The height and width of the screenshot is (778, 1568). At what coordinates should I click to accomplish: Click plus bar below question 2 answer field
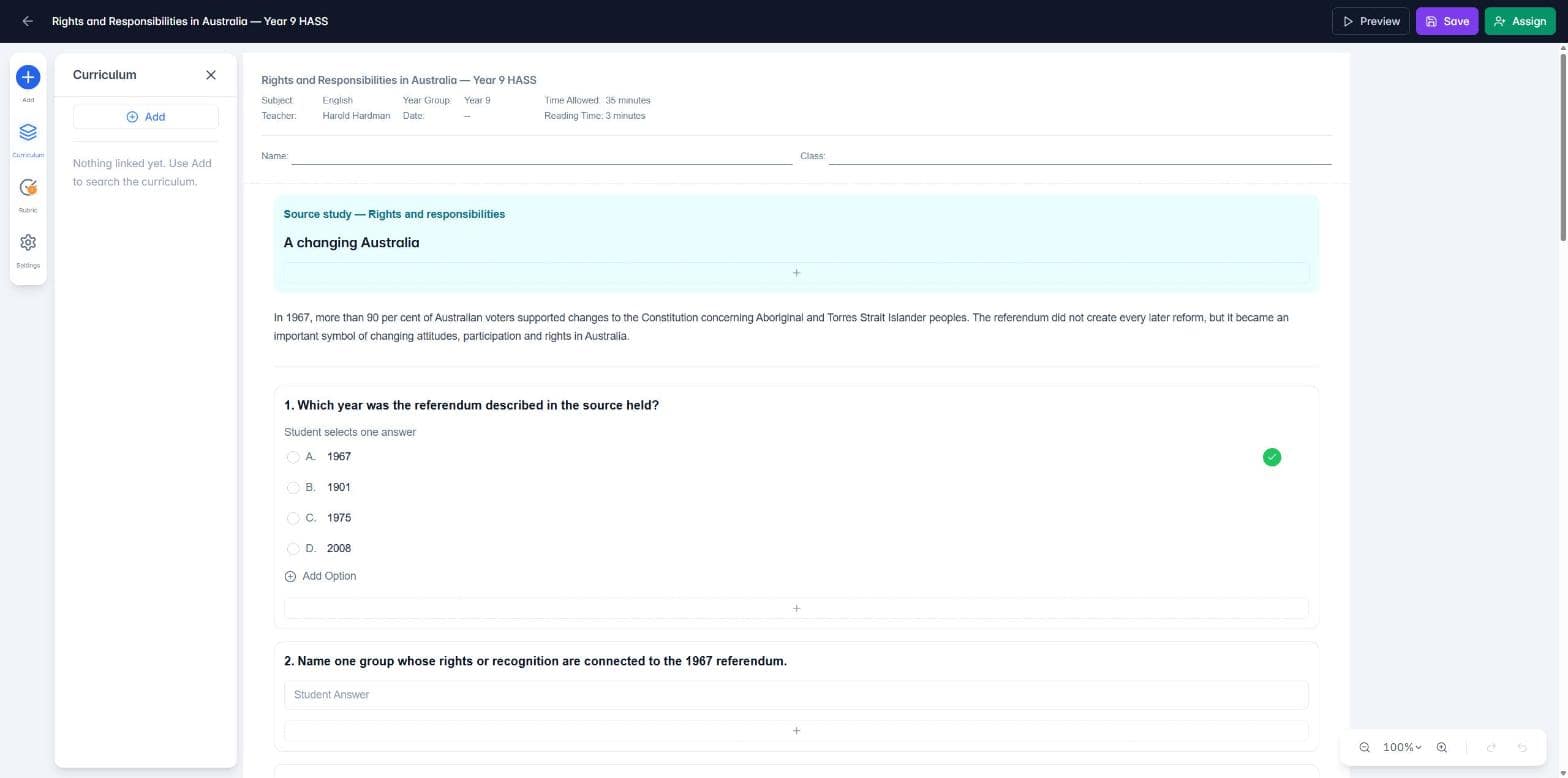[x=796, y=731]
